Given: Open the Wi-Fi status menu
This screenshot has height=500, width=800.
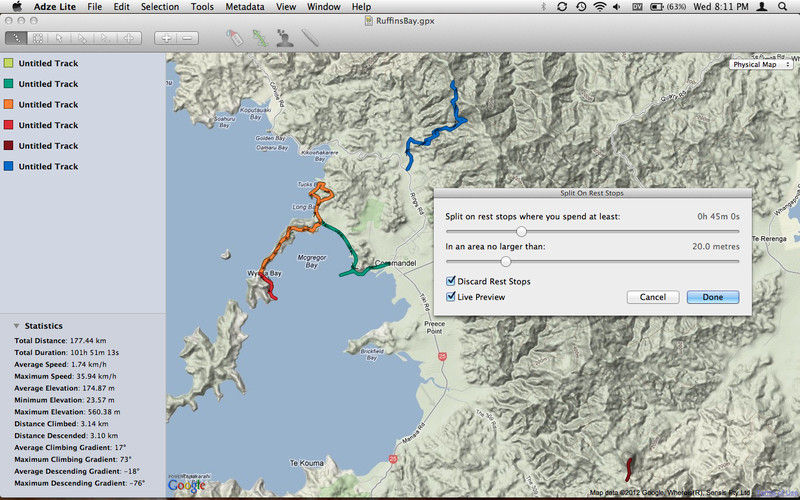Looking at the screenshot, I should 600,7.
